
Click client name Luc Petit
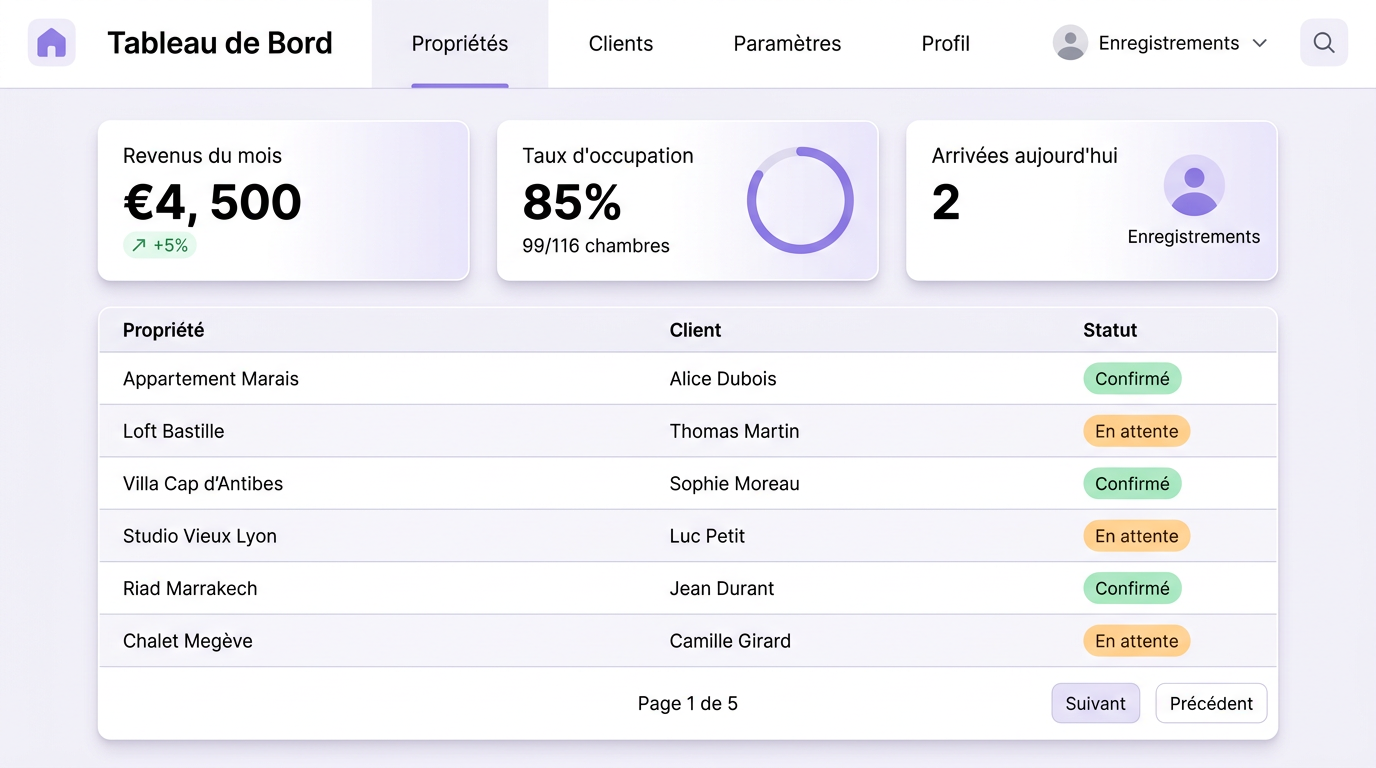click(x=708, y=536)
